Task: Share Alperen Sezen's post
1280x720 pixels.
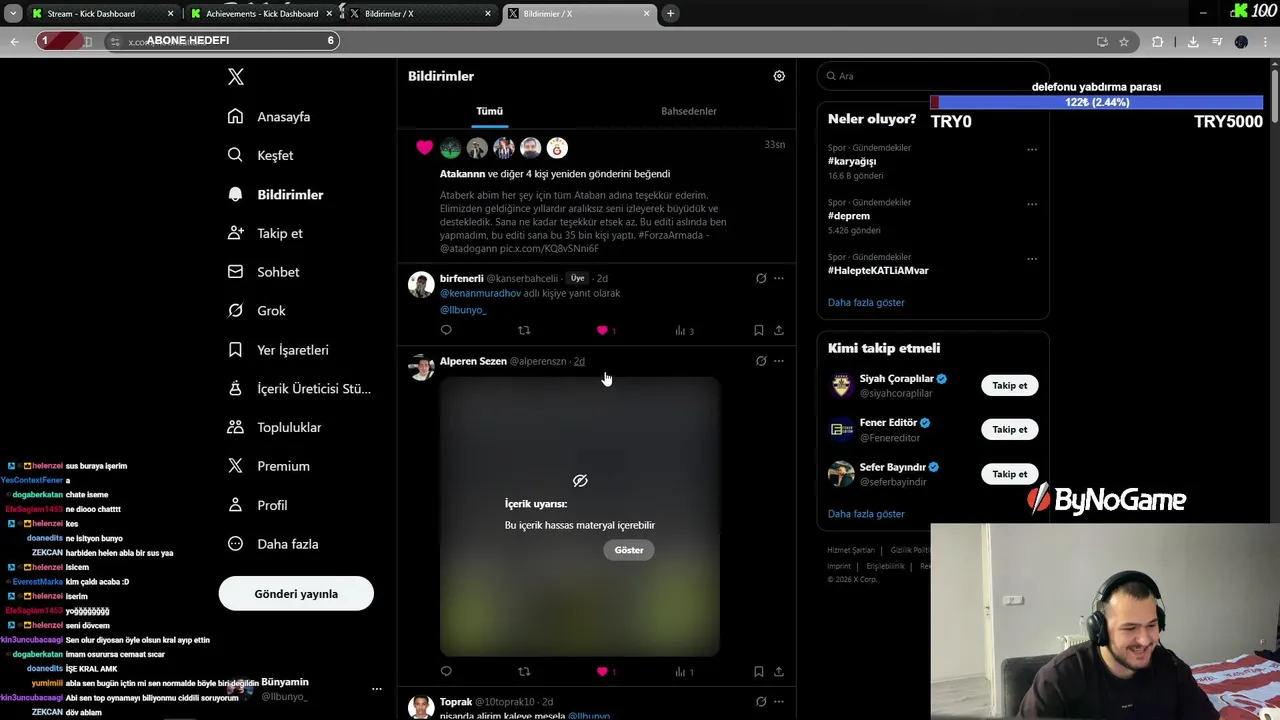Action: (779, 672)
